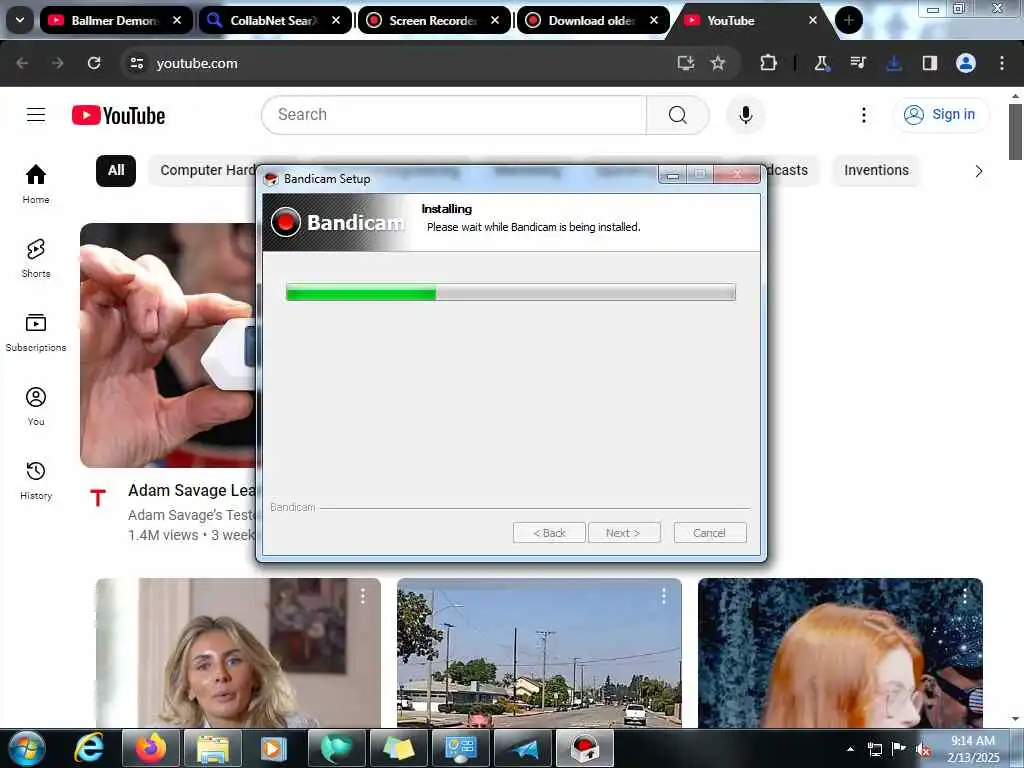Open the You section in sidebar
The image size is (1024, 768).
[36, 406]
